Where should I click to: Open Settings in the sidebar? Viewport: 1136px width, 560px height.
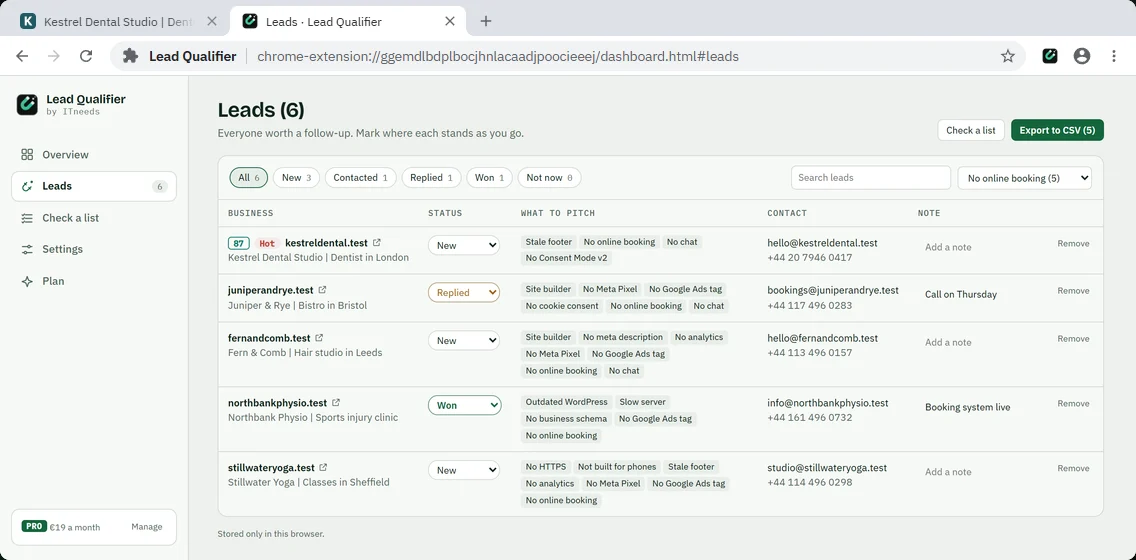tap(93, 249)
